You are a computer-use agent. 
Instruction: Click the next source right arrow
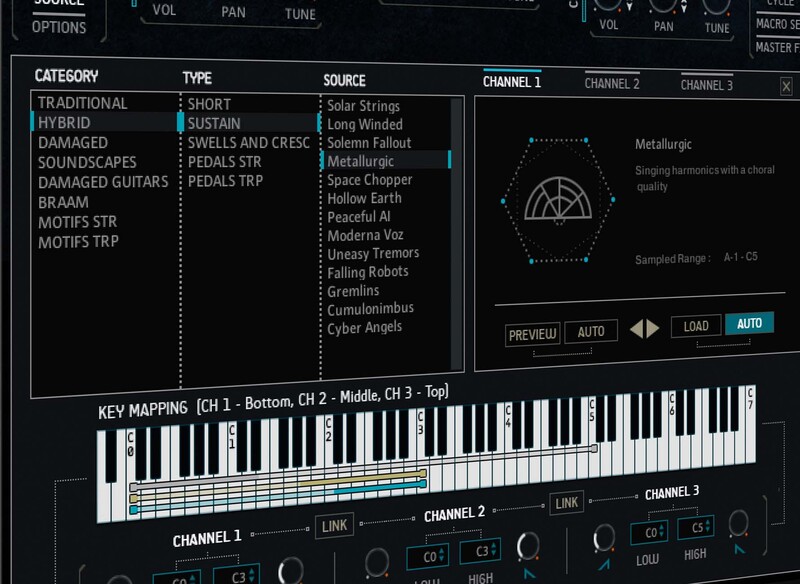pos(653,328)
